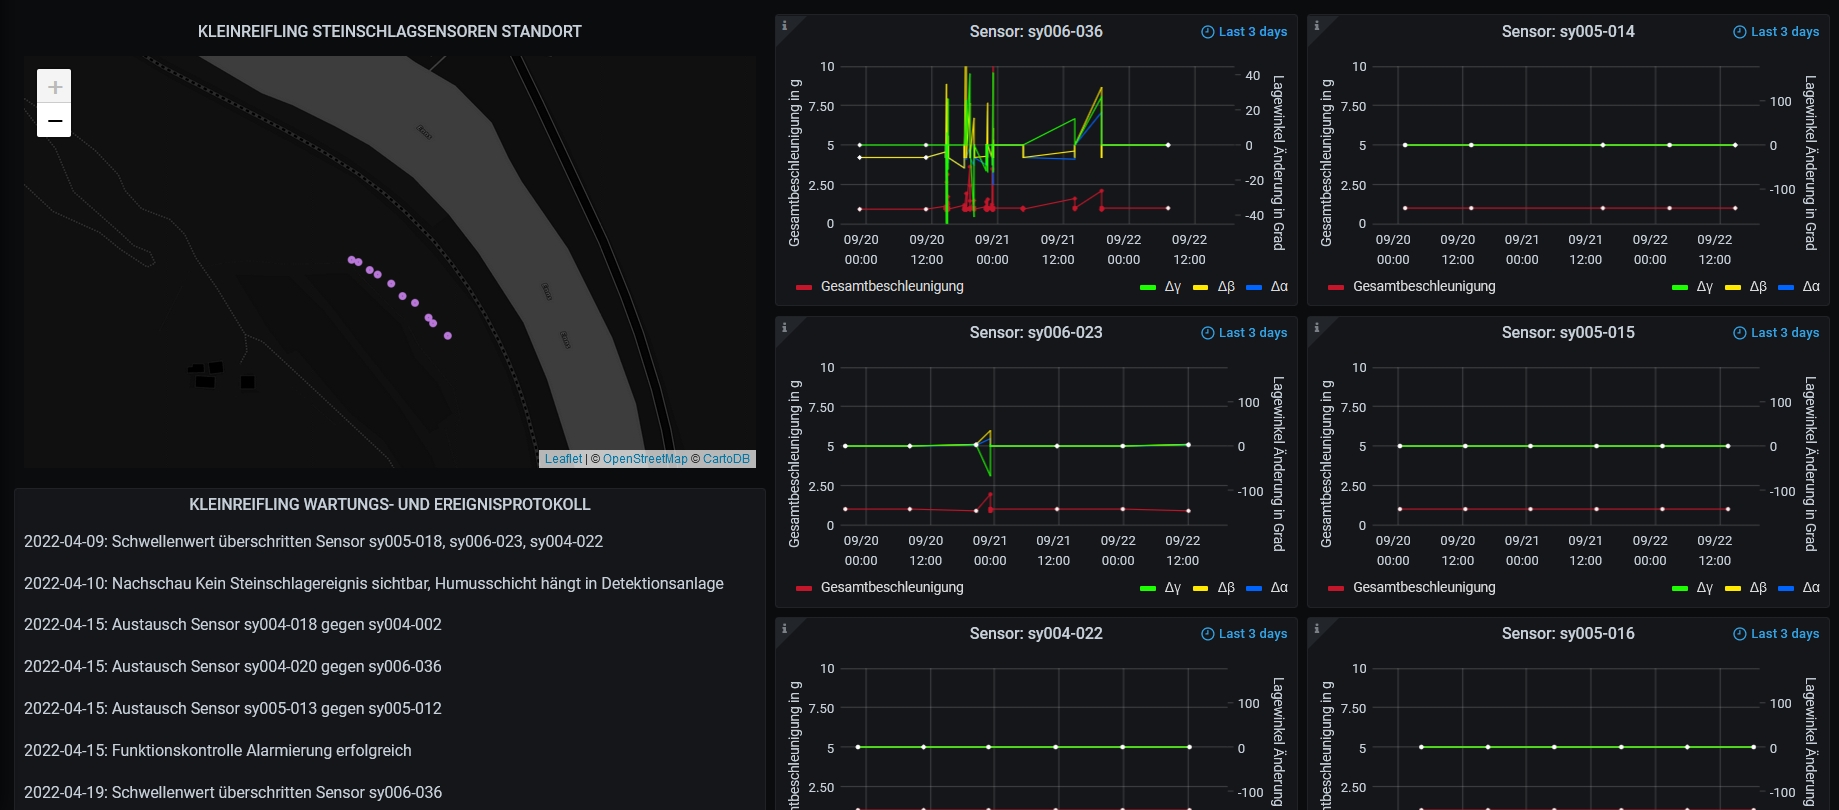Zoom out on the map with minus button
This screenshot has width=1839, height=810.
point(54,121)
